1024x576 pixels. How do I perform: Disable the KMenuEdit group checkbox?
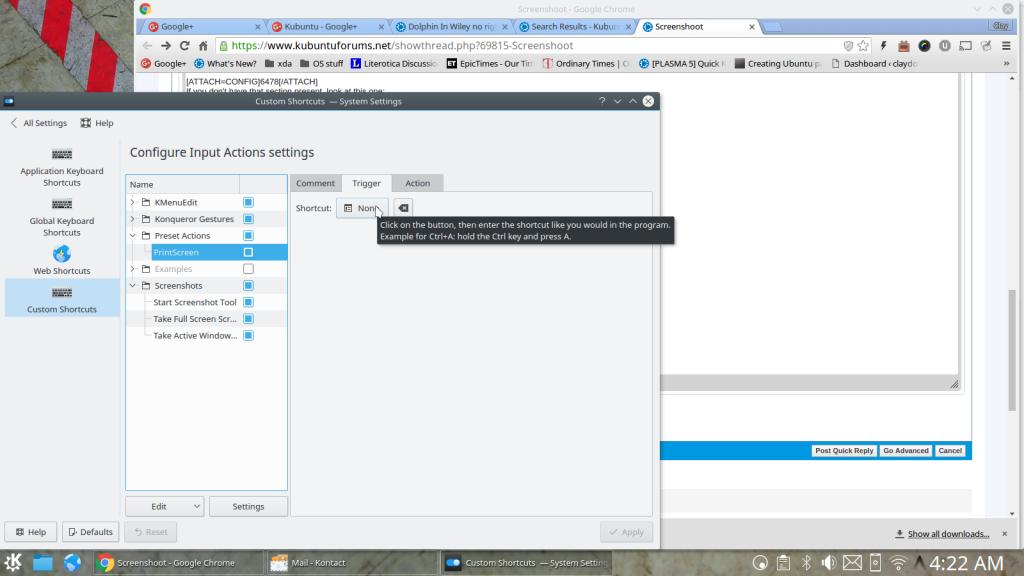248,202
